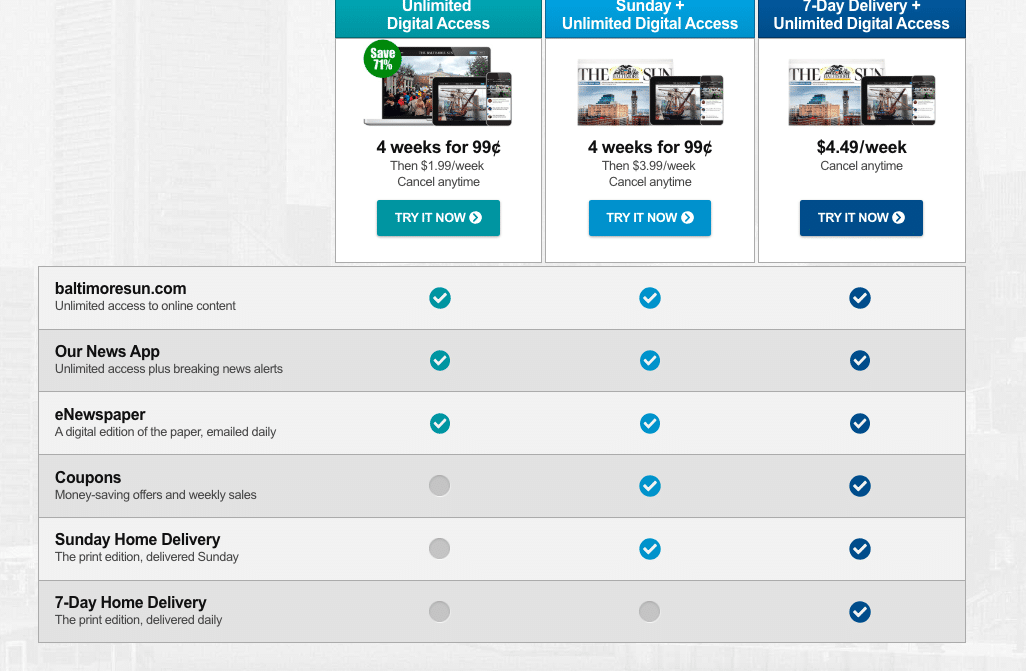Click Coupons checkmark for 7-Day plan

click(860, 486)
